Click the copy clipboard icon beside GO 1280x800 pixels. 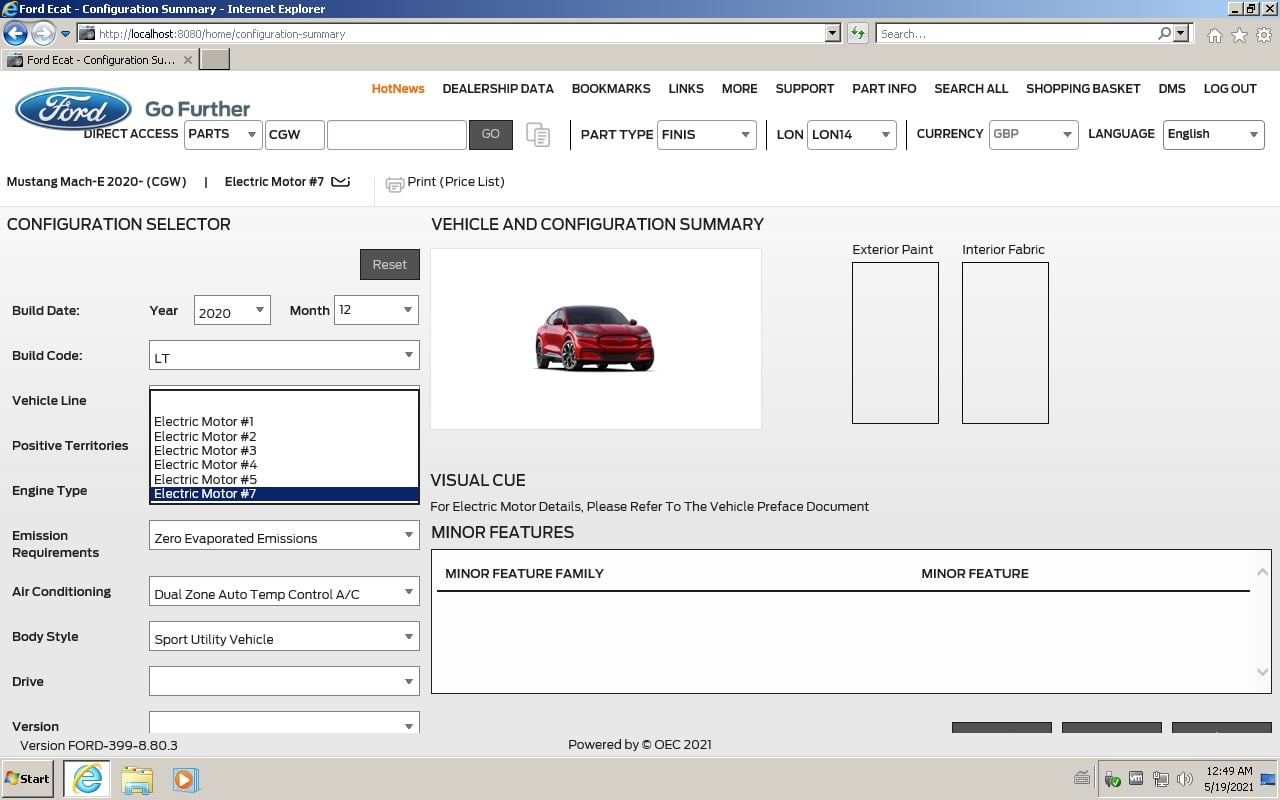click(538, 135)
